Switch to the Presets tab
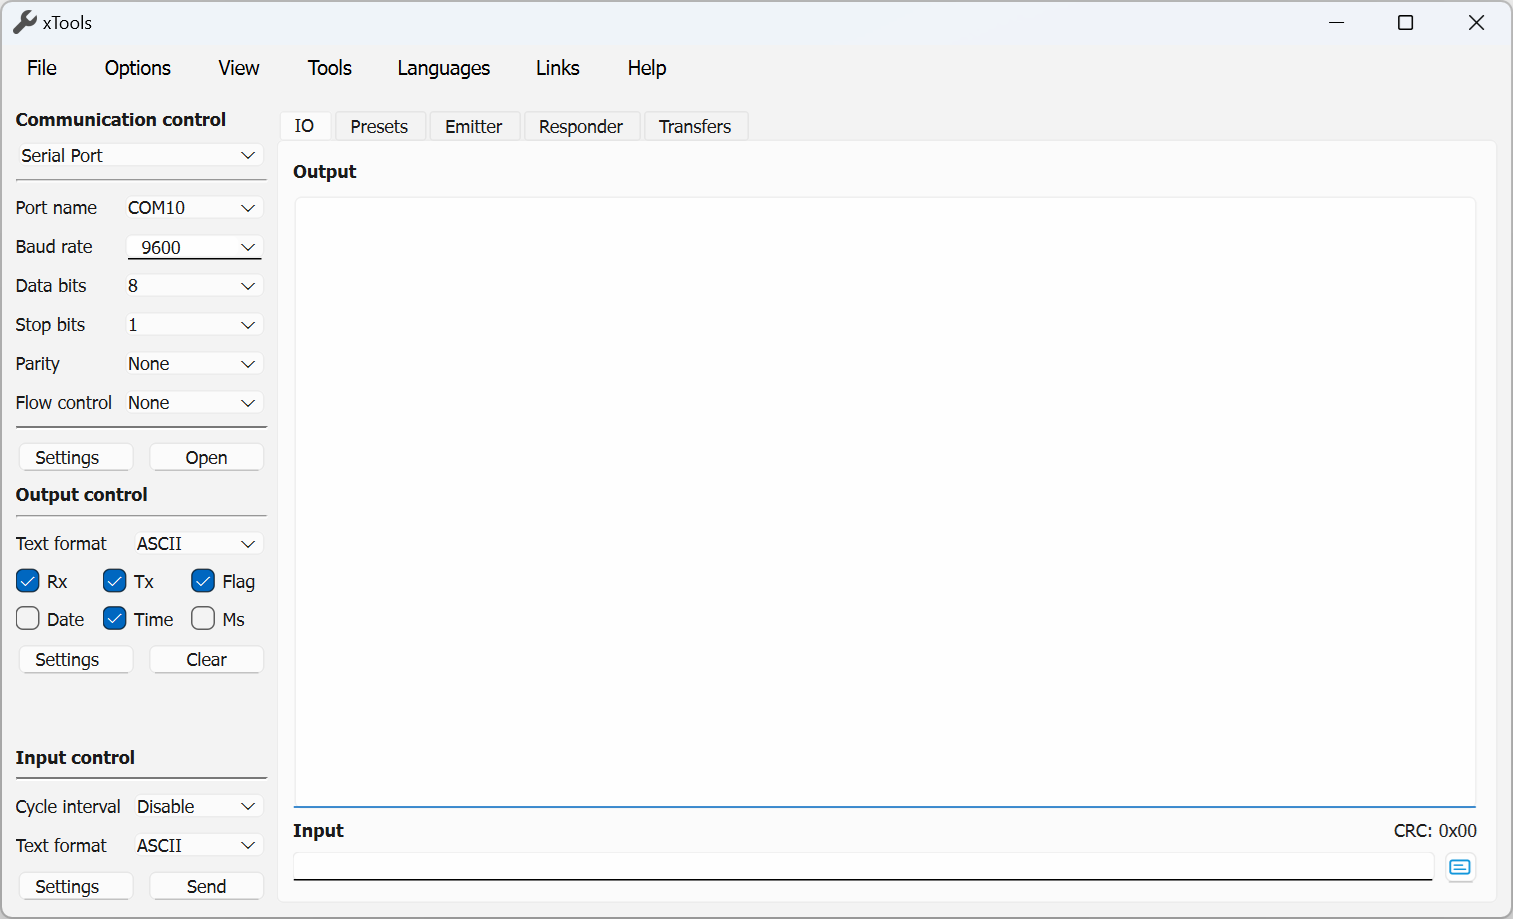The height and width of the screenshot is (919, 1513). [x=379, y=127]
